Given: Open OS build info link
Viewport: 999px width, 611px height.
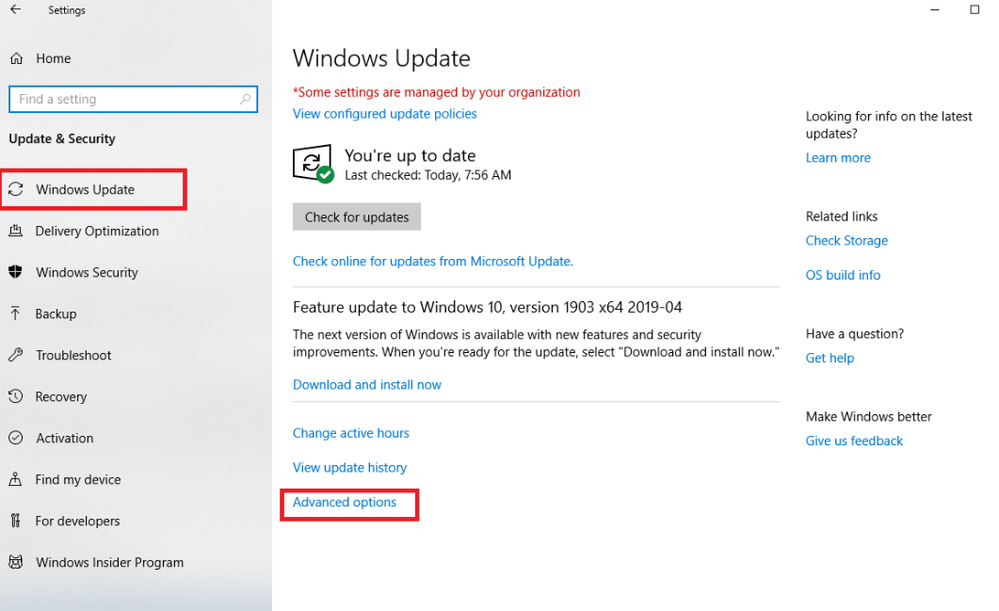Looking at the screenshot, I should [843, 275].
